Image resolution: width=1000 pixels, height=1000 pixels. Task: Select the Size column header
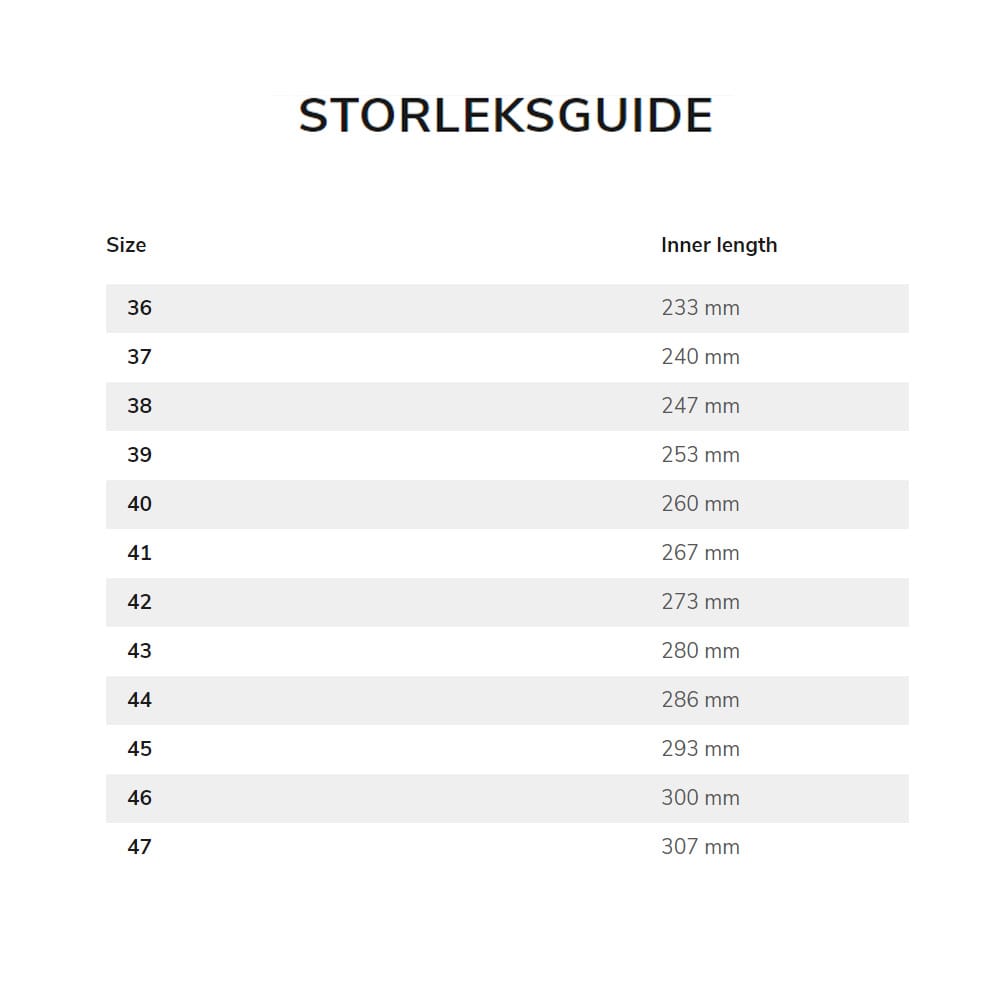tap(126, 245)
